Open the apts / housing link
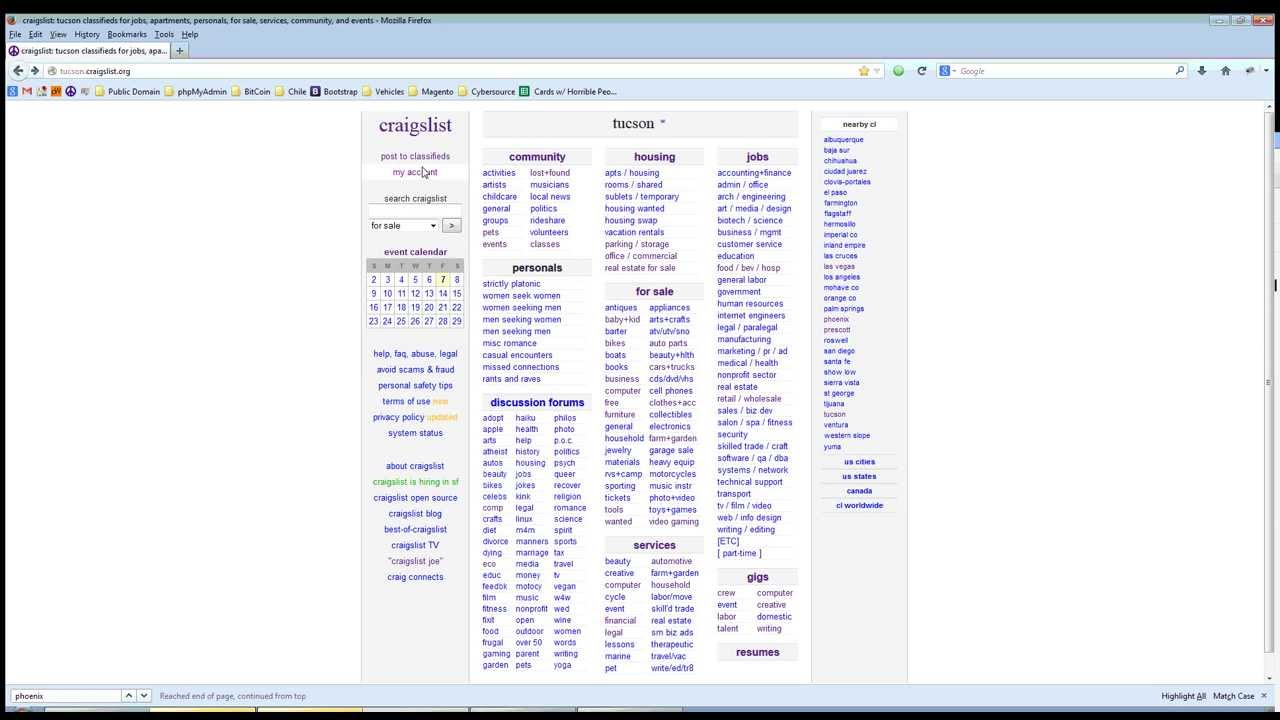This screenshot has height=720, width=1280. [632, 173]
